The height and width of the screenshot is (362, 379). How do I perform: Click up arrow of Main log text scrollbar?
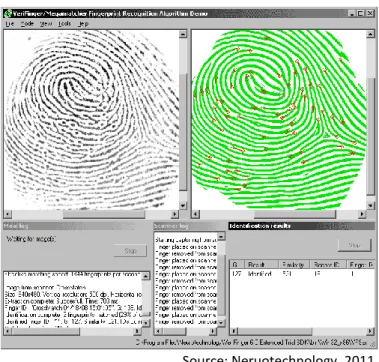[x=146, y=276]
